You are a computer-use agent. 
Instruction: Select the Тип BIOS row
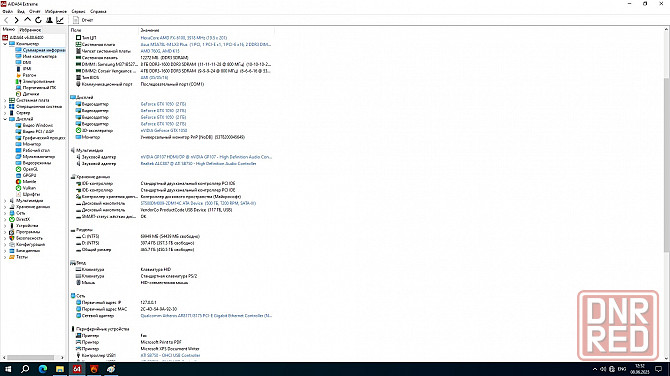(171, 78)
